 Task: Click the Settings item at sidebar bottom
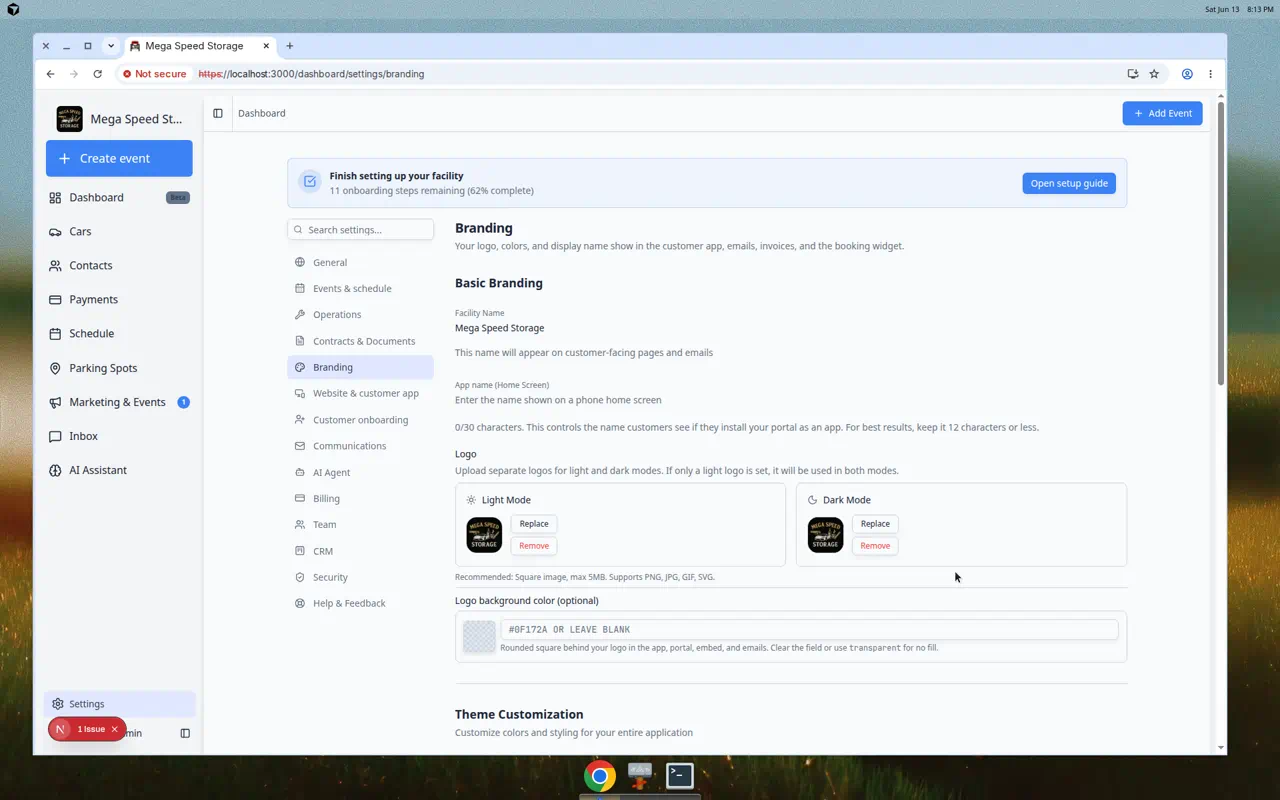click(119, 704)
